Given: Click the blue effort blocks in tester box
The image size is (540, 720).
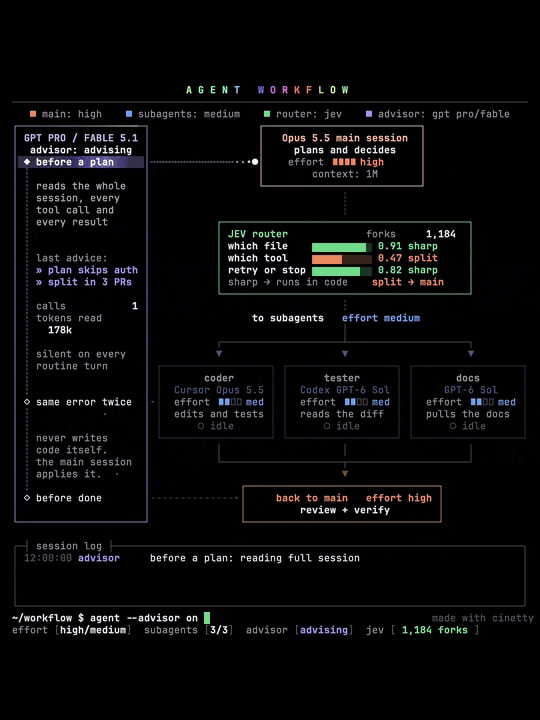Looking at the screenshot, I should (356, 402).
